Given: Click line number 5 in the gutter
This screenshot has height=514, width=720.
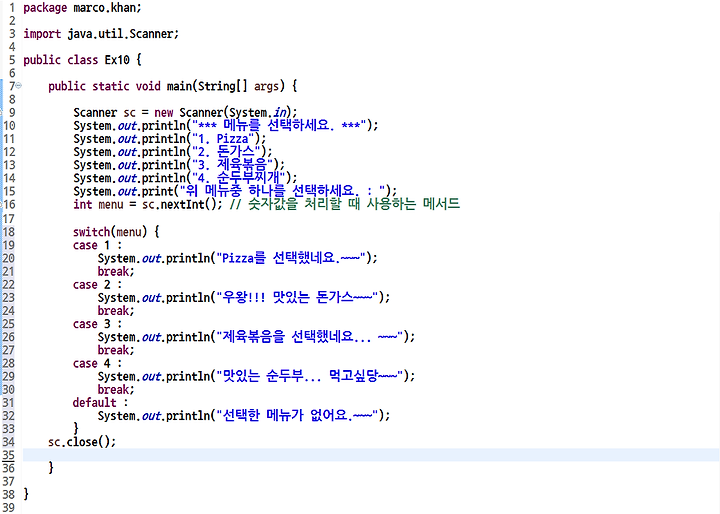Looking at the screenshot, I should pyautogui.click(x=12, y=60).
